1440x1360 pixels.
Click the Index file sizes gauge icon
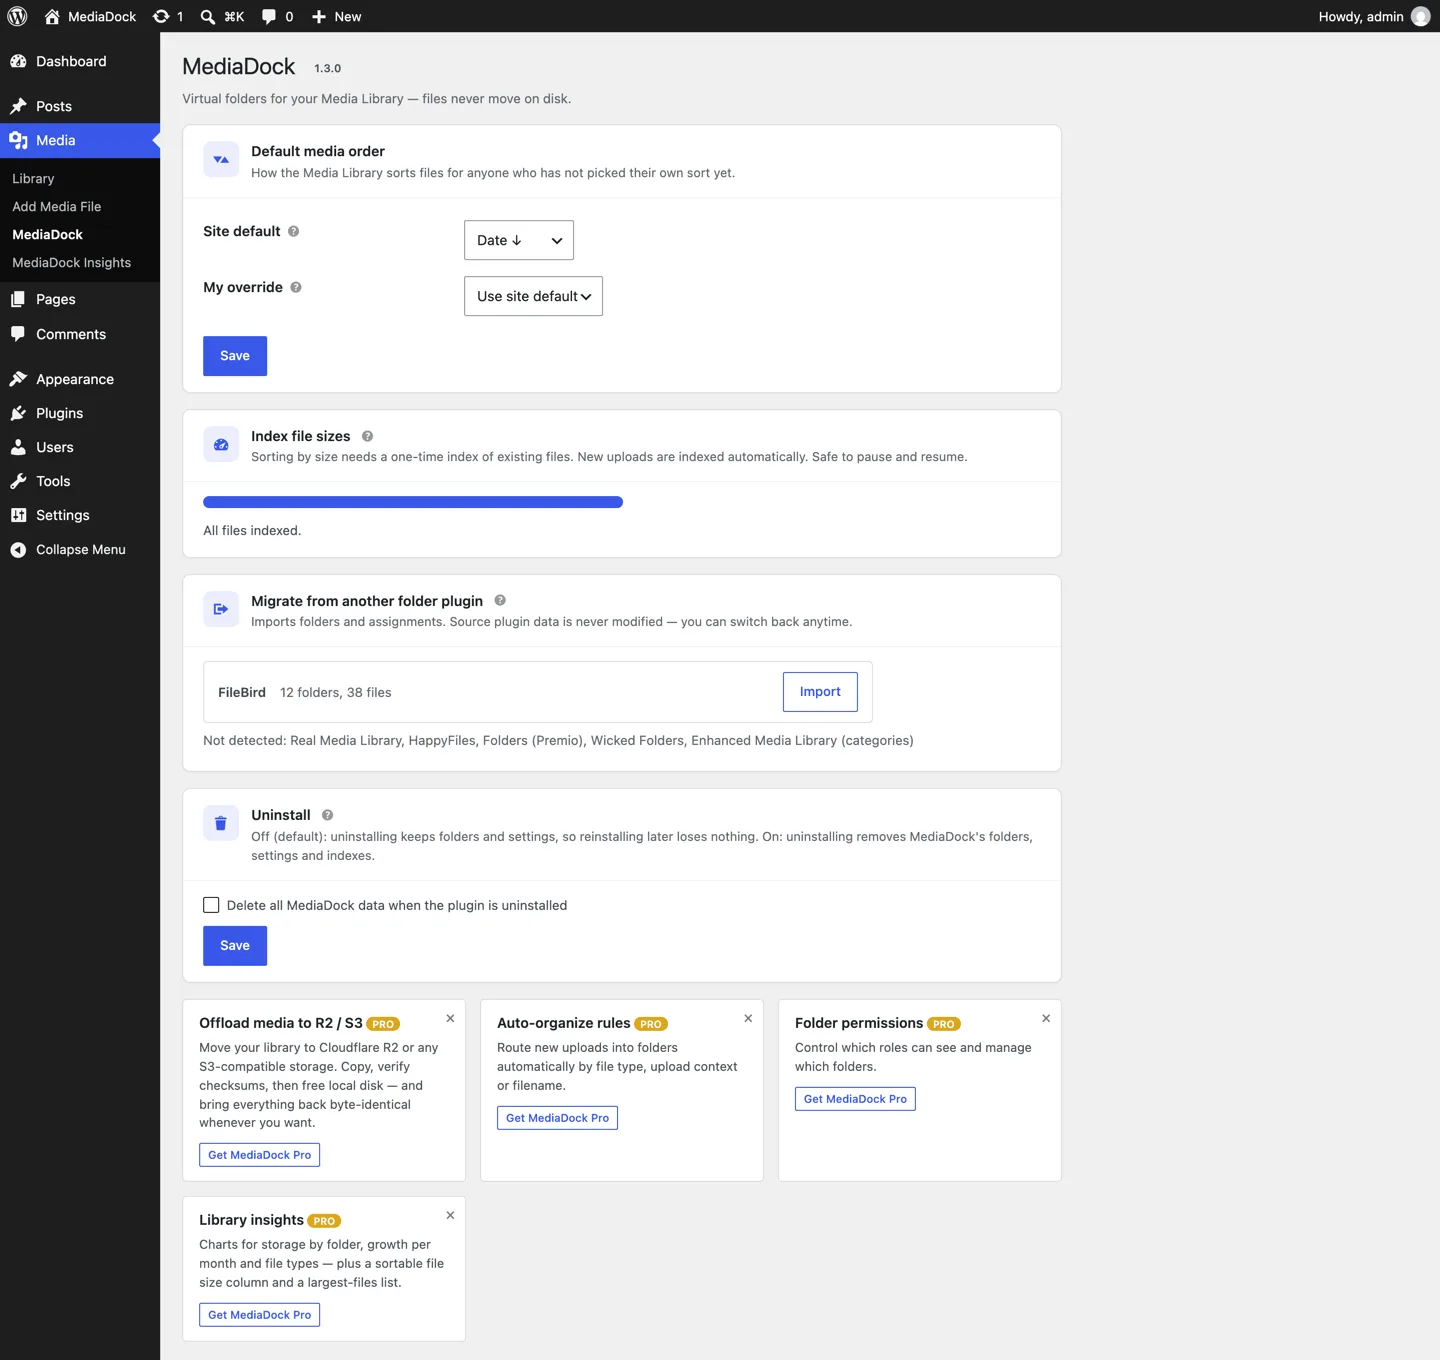coord(221,444)
